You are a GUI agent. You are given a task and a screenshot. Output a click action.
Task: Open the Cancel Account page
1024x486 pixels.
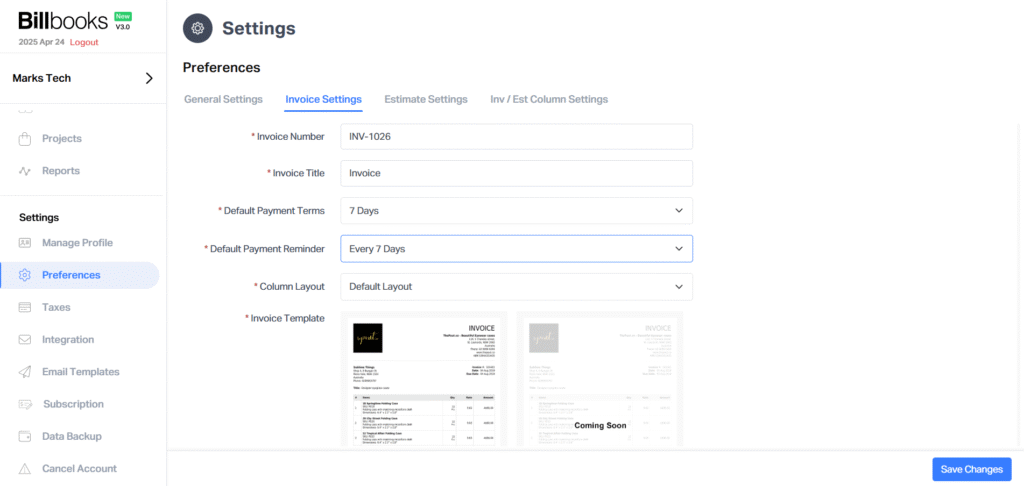pyautogui.click(x=80, y=468)
